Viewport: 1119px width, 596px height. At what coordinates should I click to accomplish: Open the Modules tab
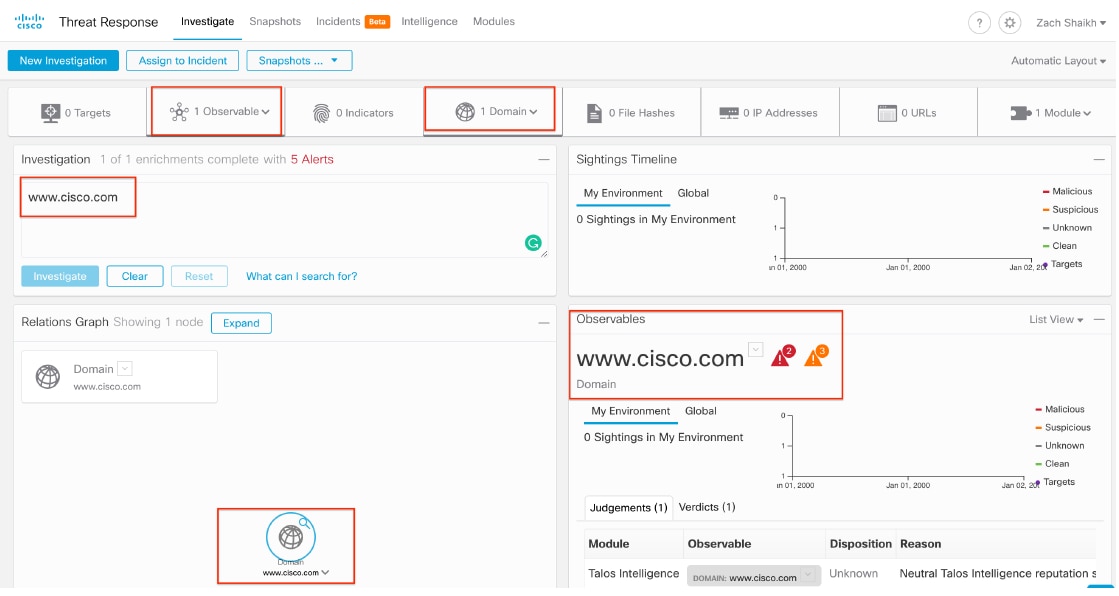coord(494,21)
